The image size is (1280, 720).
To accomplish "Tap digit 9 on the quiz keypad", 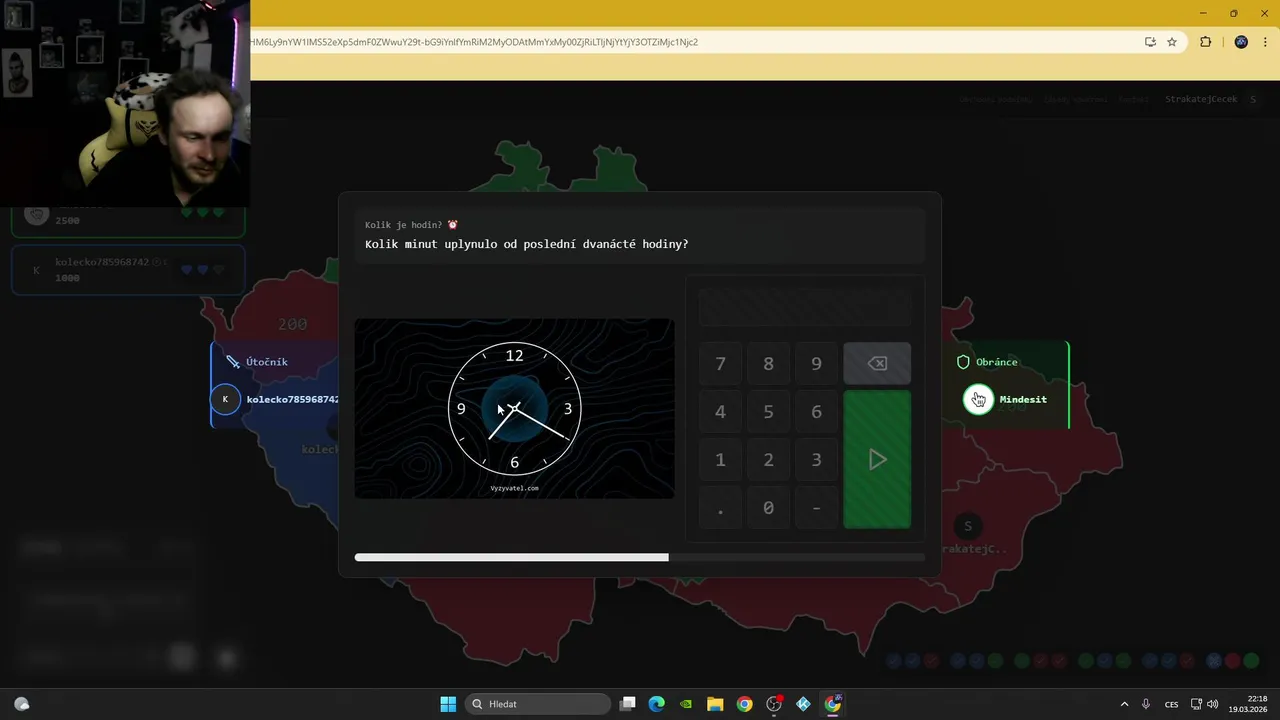I will tap(816, 364).
